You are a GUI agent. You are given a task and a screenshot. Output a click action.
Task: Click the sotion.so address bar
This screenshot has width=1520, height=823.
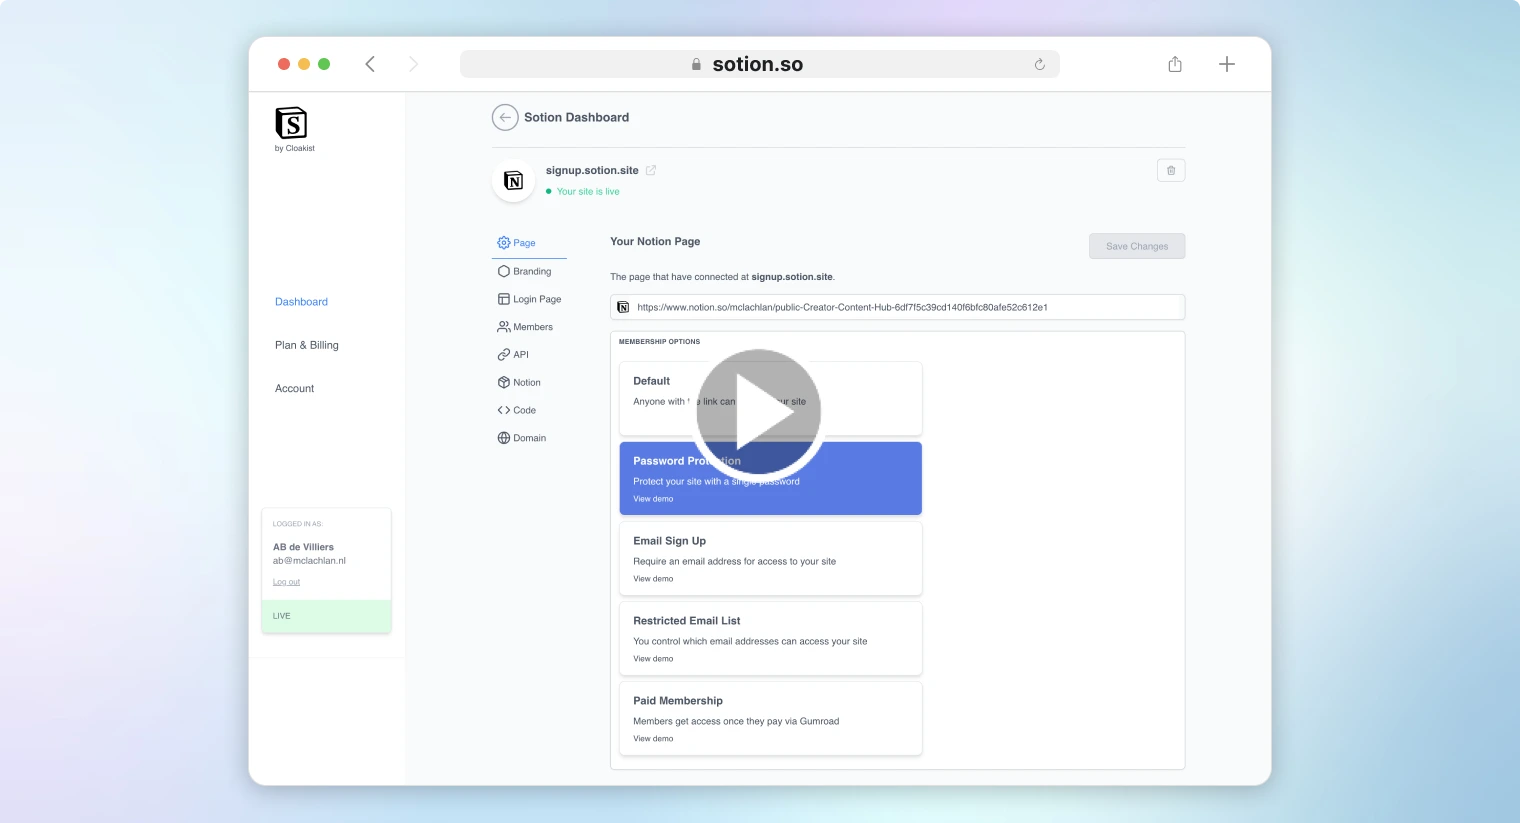[x=759, y=64]
